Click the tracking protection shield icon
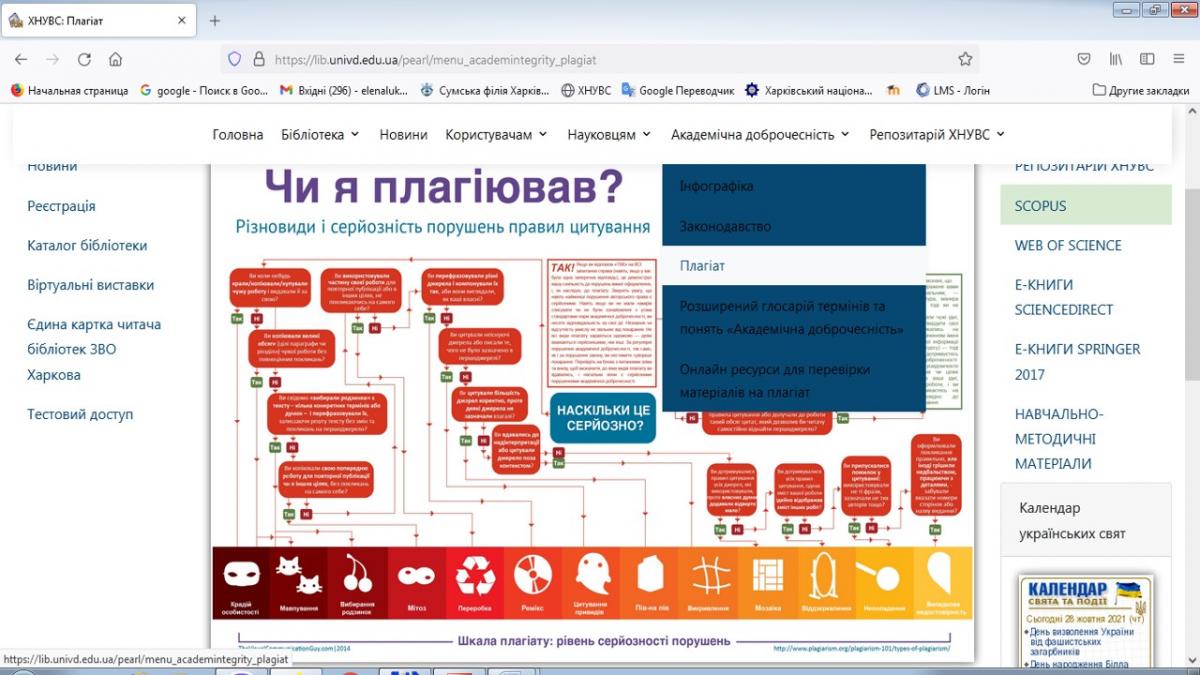1200x675 pixels. tap(235, 59)
